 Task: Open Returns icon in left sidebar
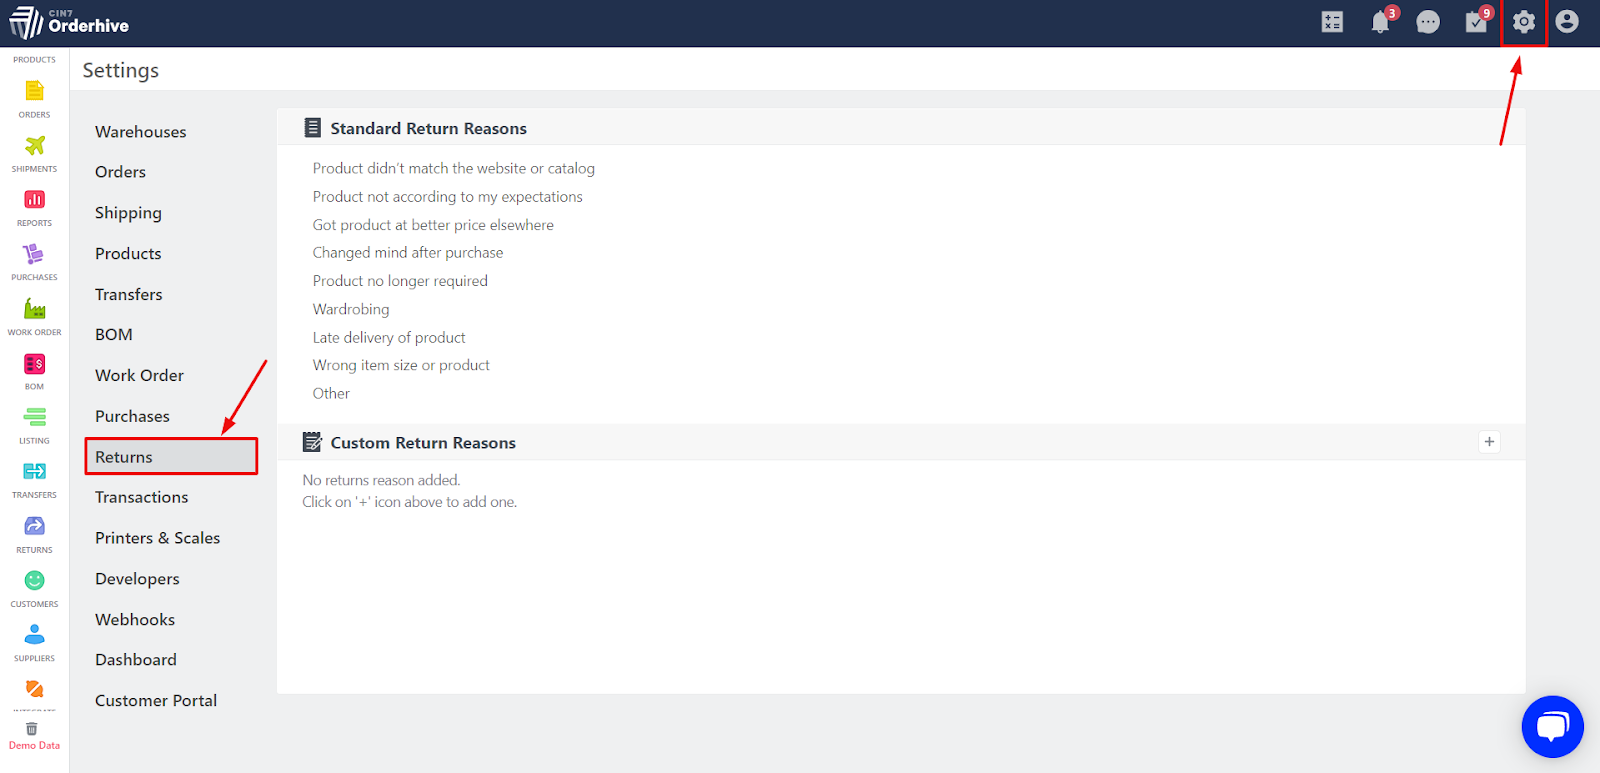click(x=34, y=526)
